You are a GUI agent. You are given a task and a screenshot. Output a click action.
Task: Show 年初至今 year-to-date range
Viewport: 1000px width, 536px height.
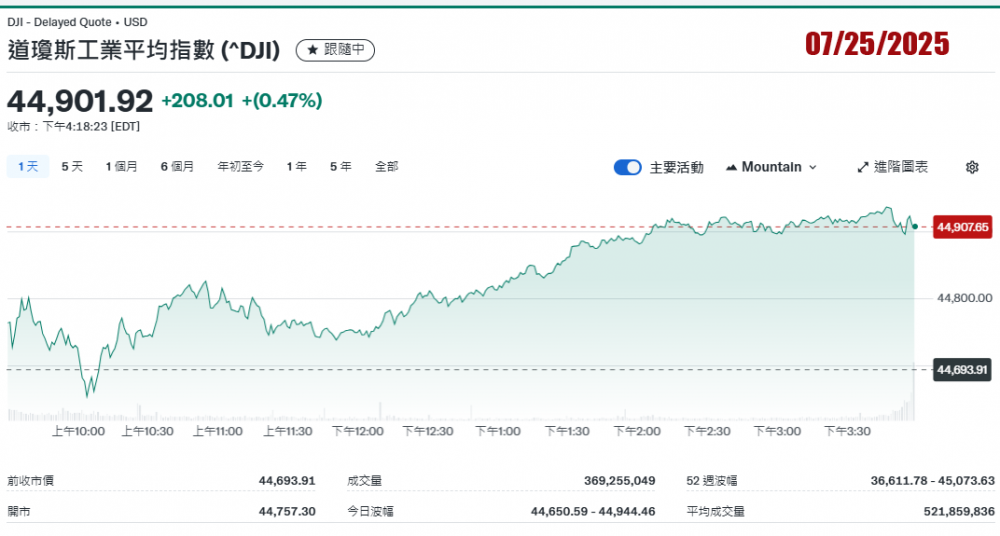[240, 167]
